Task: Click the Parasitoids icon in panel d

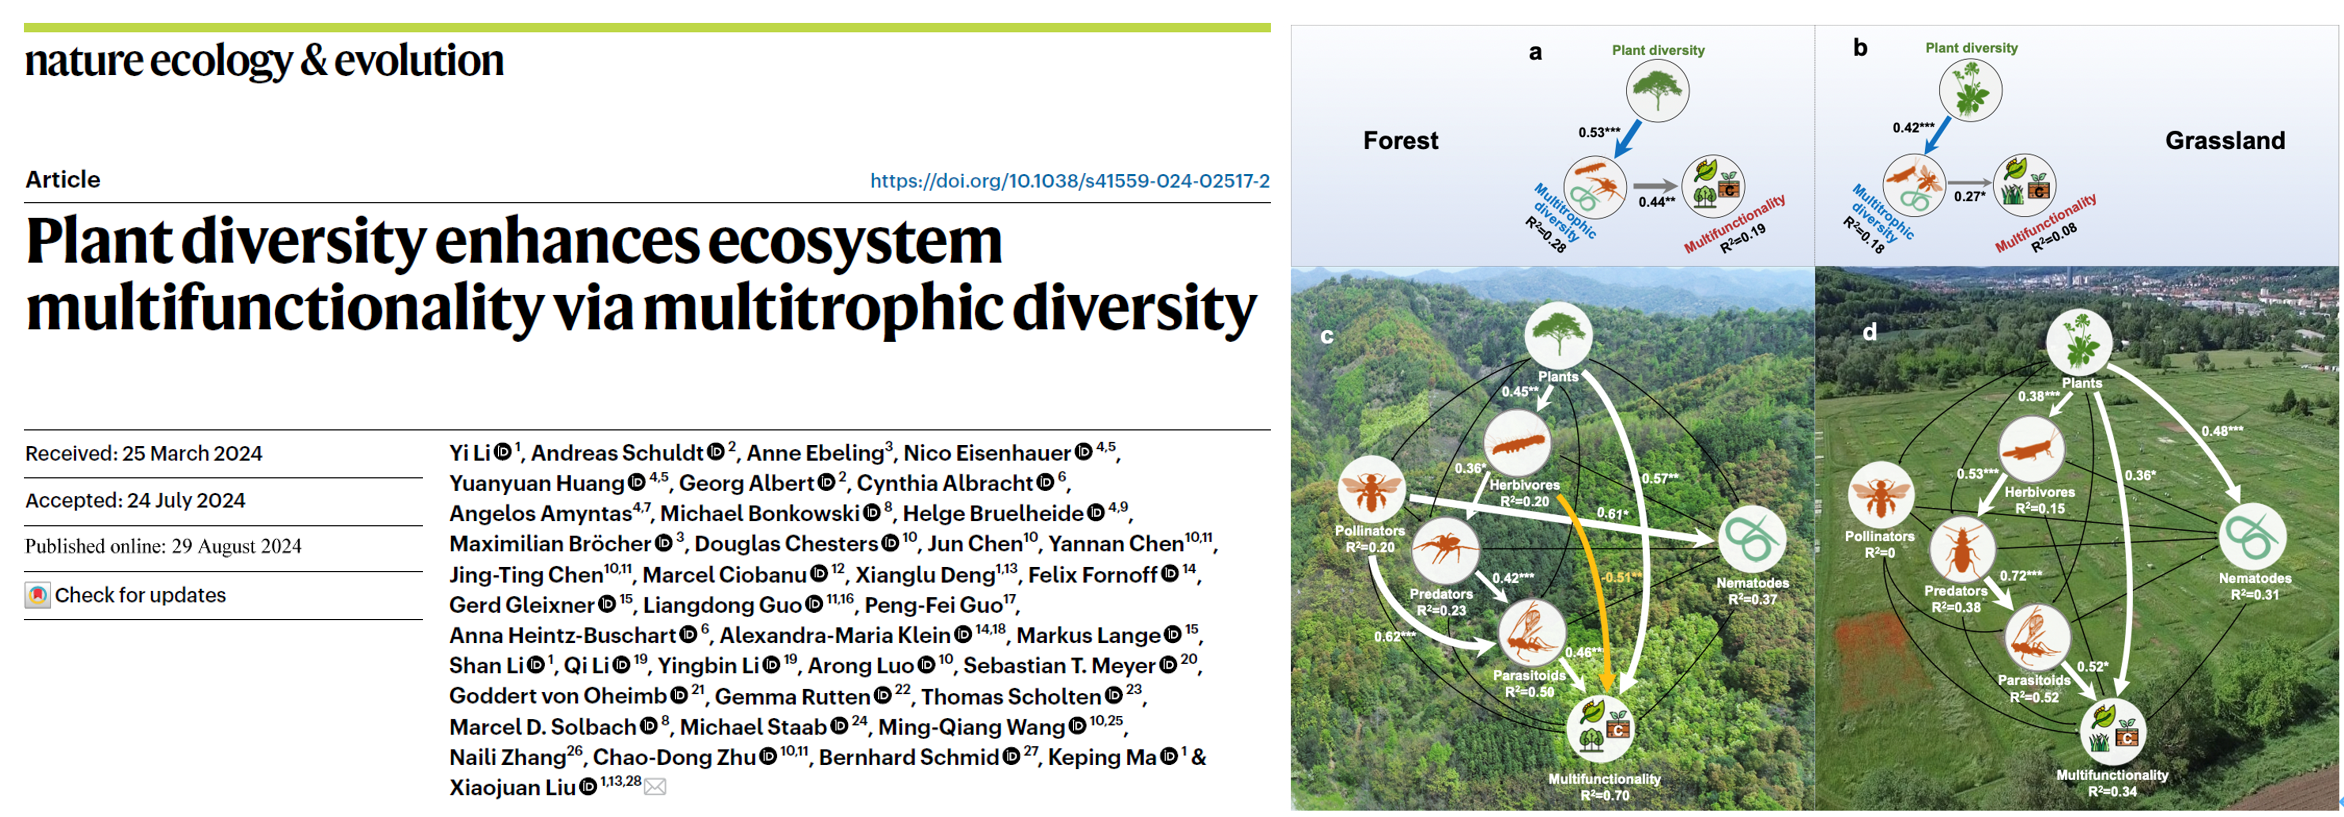Action: point(2036,637)
